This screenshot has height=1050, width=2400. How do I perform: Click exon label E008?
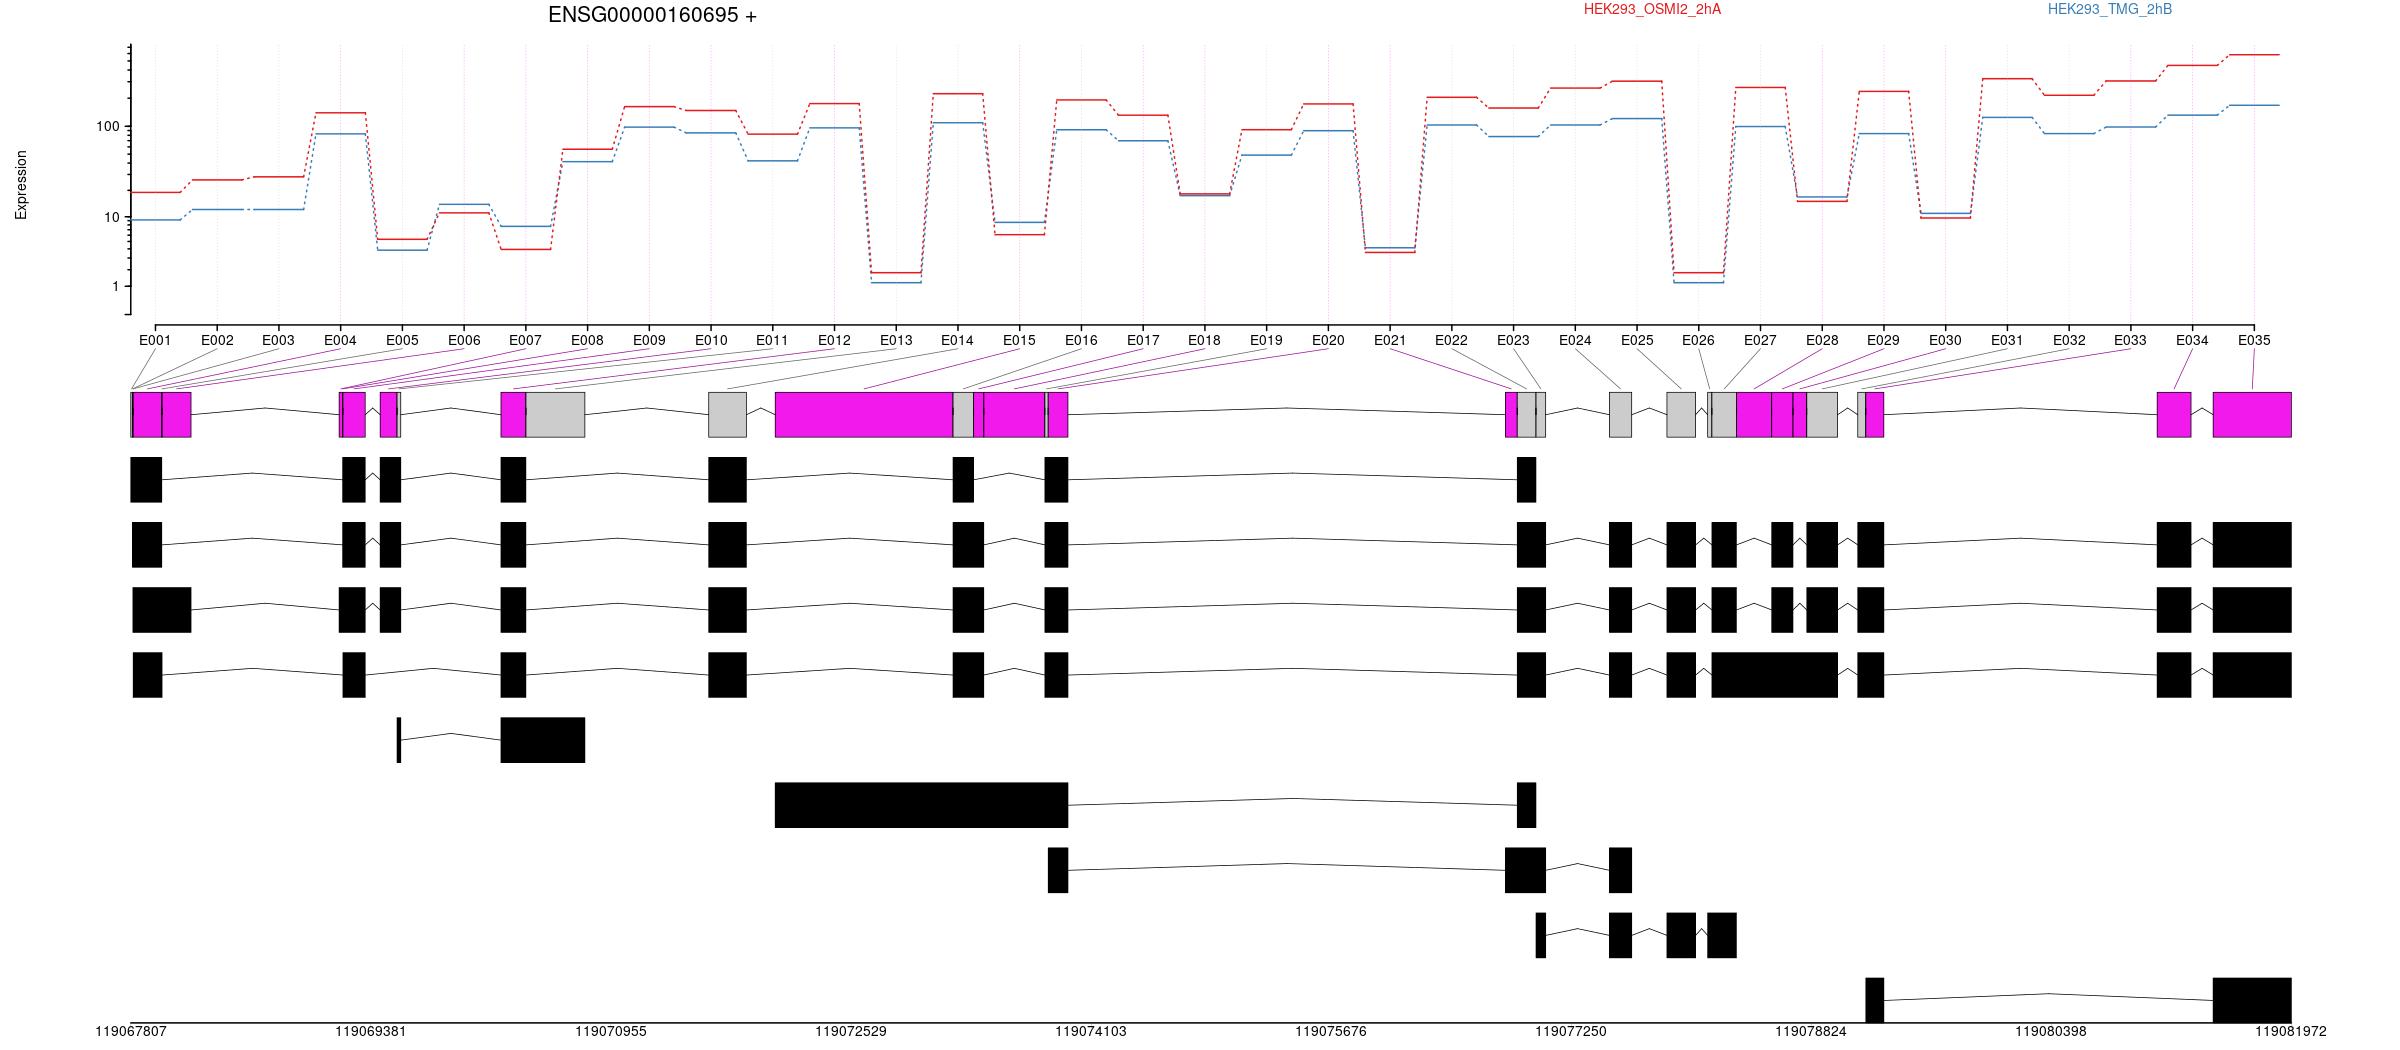587,340
